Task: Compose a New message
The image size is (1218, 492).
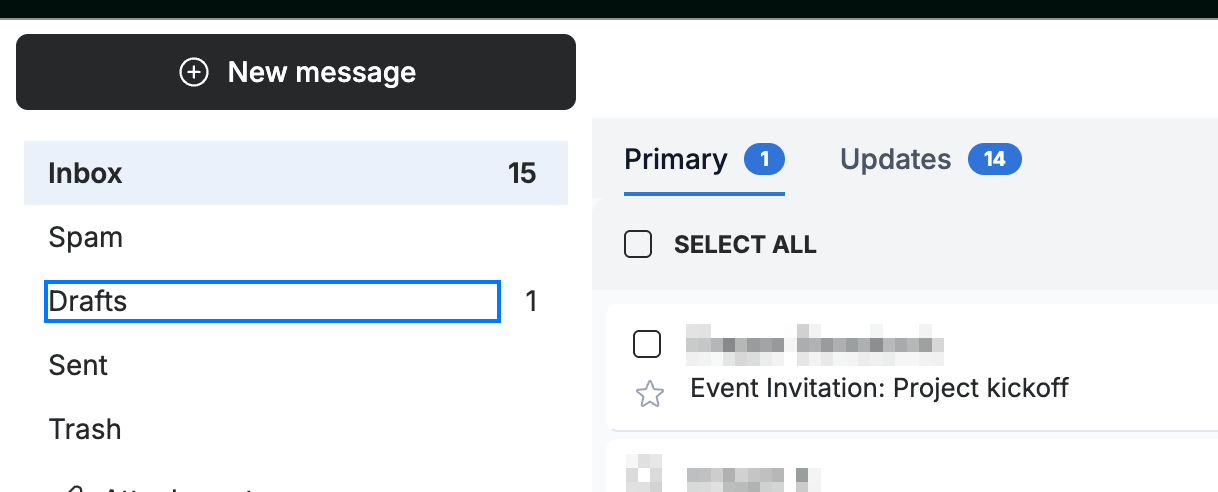Action: click(x=296, y=72)
